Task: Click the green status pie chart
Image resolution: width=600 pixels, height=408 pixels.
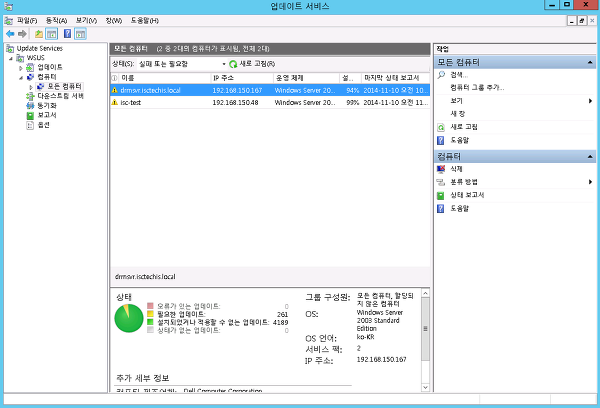Action: (x=129, y=318)
